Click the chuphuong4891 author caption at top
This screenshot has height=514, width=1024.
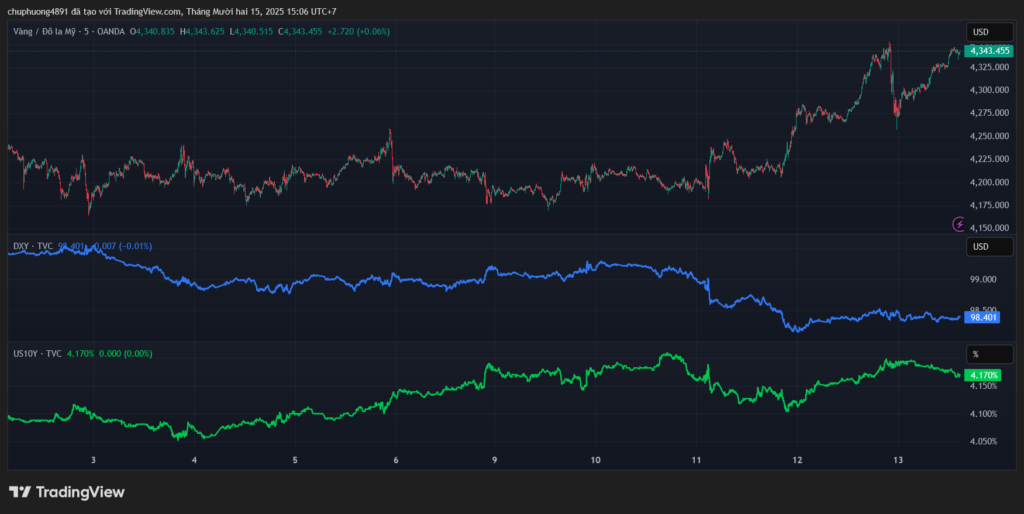pos(172,11)
